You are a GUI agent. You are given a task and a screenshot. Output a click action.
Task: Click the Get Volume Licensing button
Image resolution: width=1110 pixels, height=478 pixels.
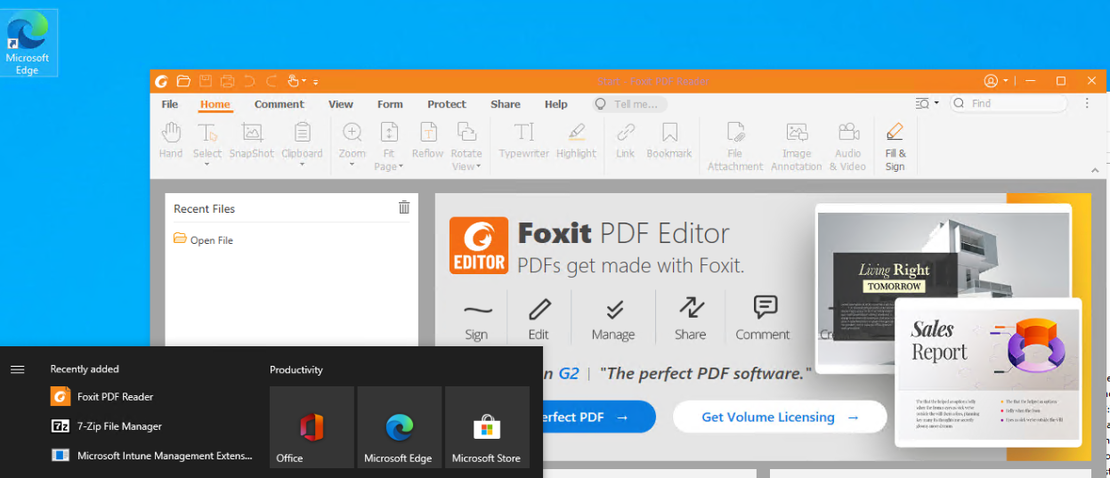[x=780, y=417]
